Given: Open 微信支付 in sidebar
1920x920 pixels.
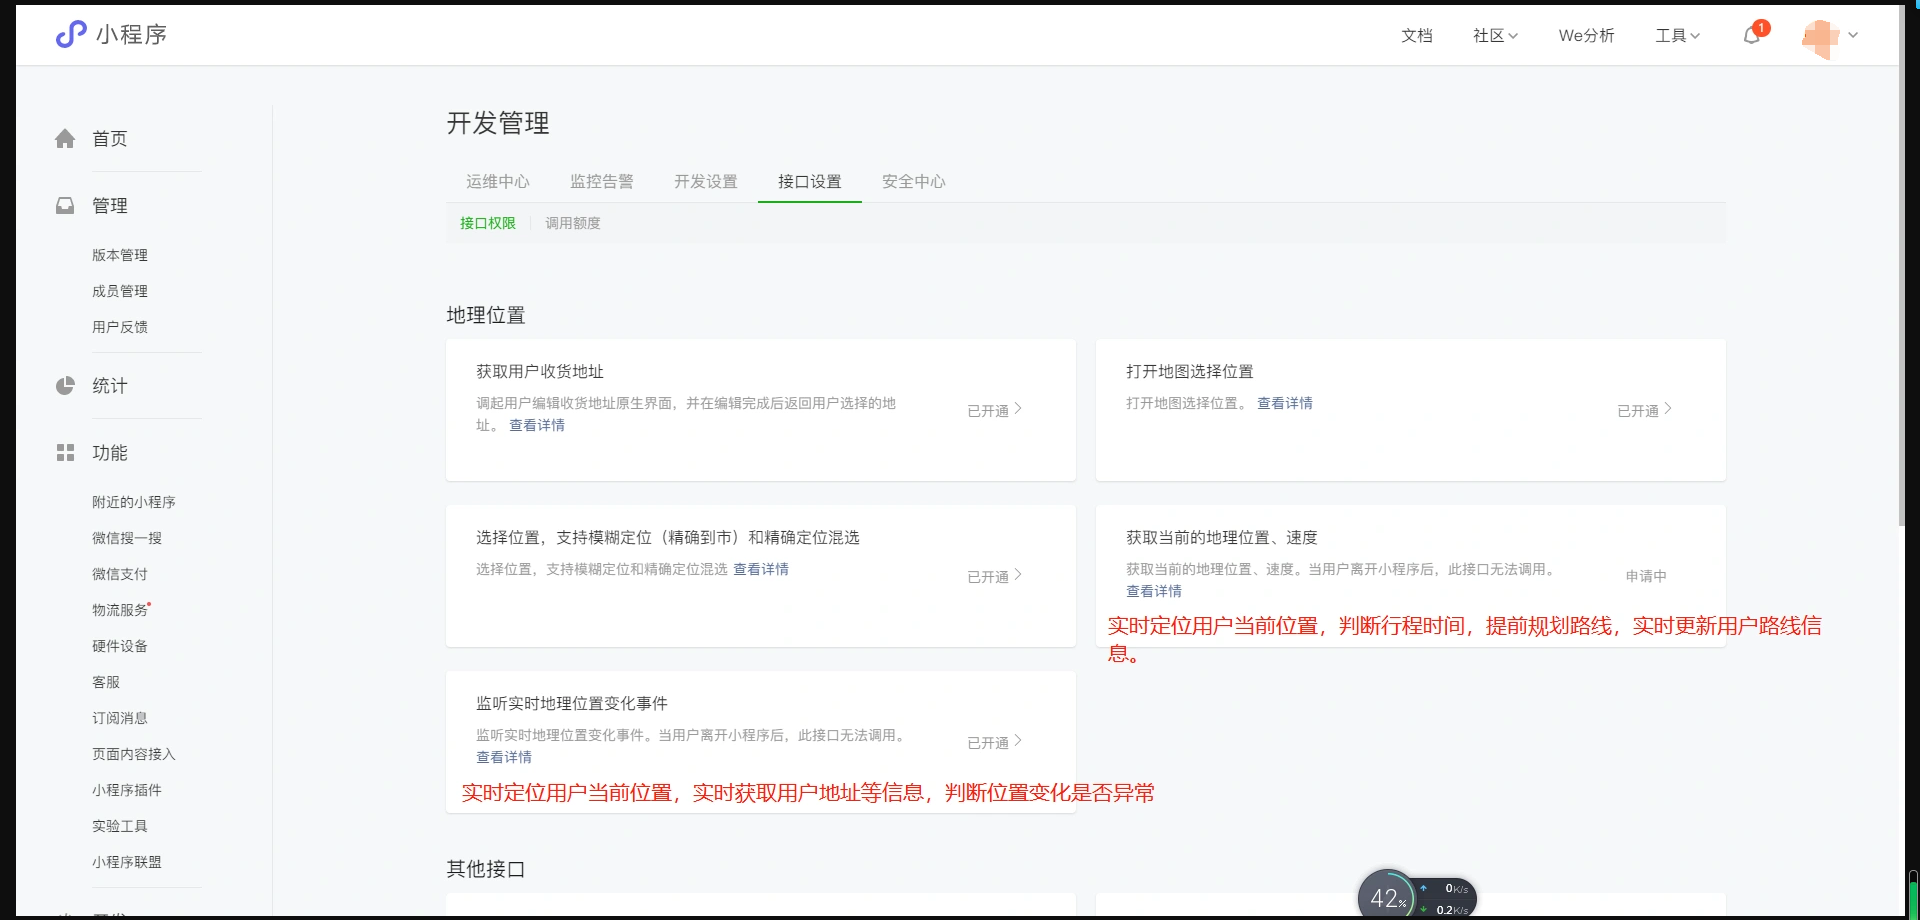Looking at the screenshot, I should [120, 574].
